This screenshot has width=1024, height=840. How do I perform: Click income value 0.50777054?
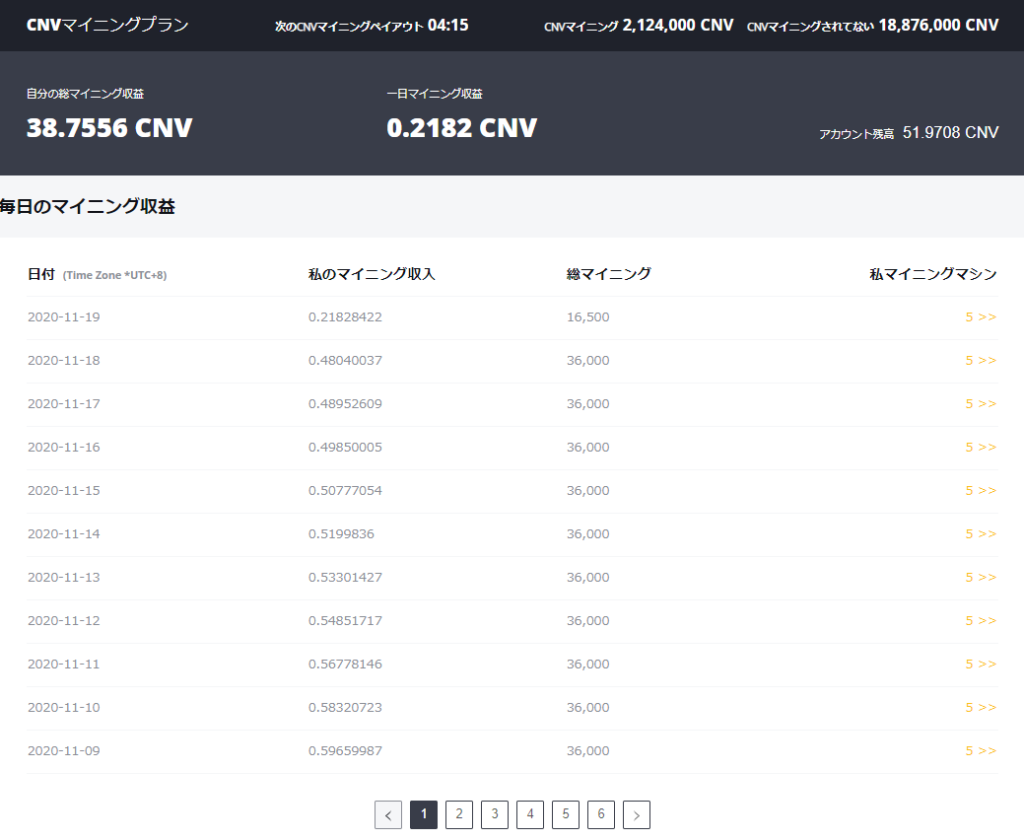pyautogui.click(x=345, y=491)
